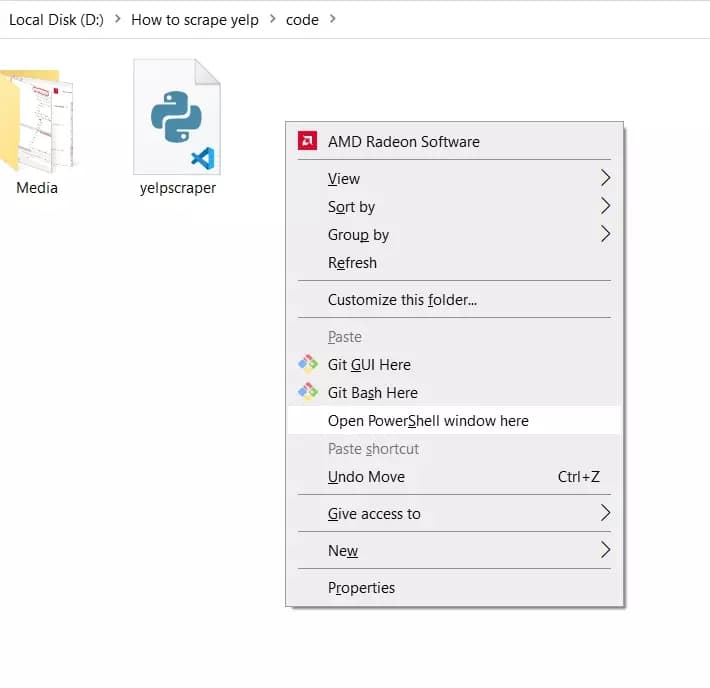Viewport: 710px width, 688px height.
Task: Open the New submenu
Action: [454, 551]
